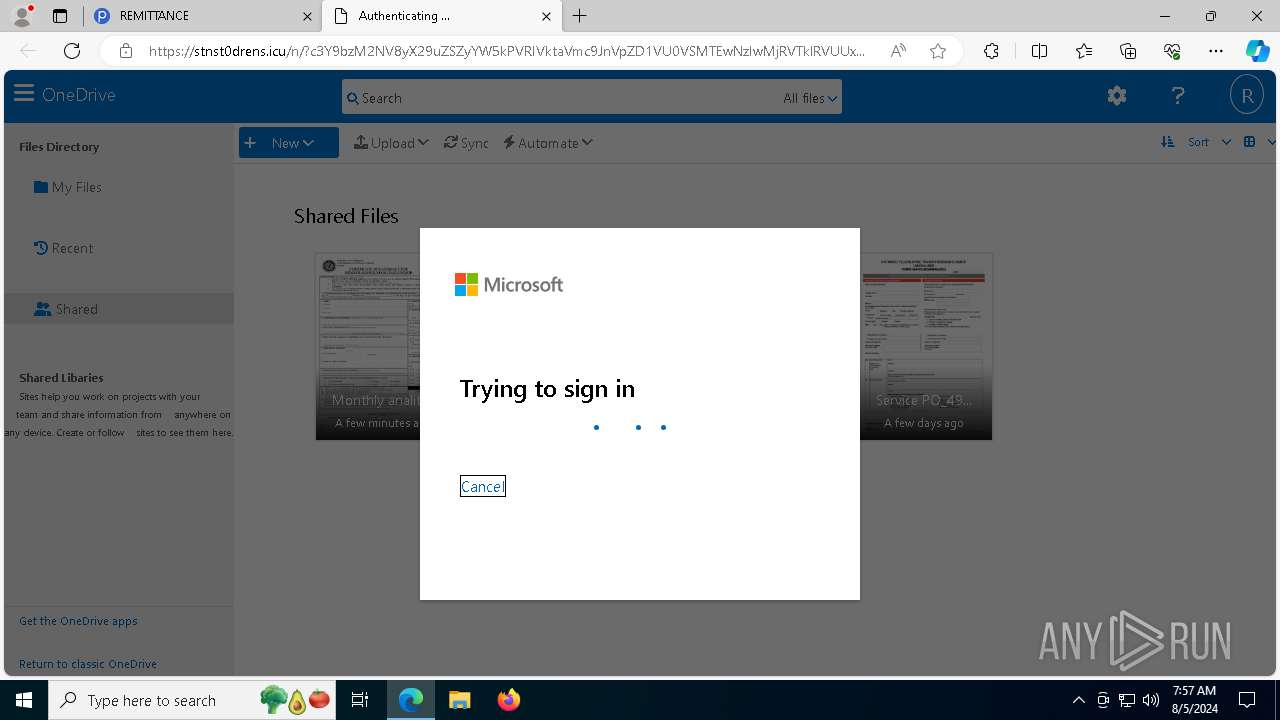Open the browser Extensions icon
Screen dimensions: 1280x720
pyautogui.click(x=991, y=51)
